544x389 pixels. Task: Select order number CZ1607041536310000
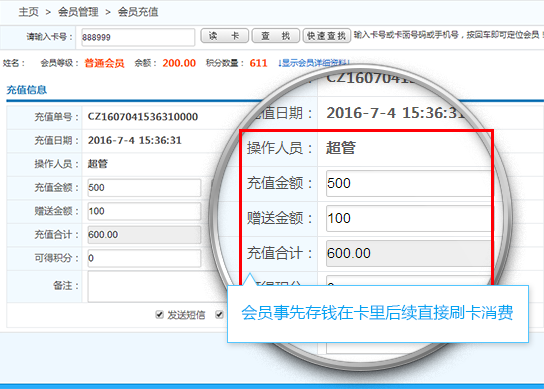143,117
